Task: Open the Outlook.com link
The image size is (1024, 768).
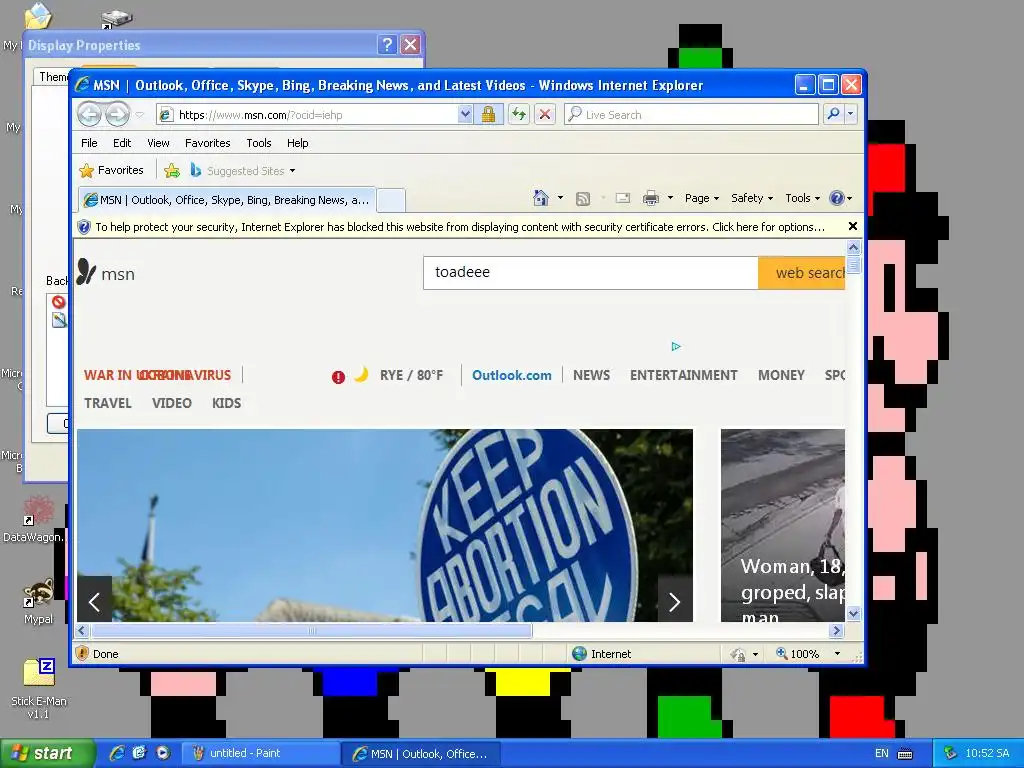Action: pos(511,376)
